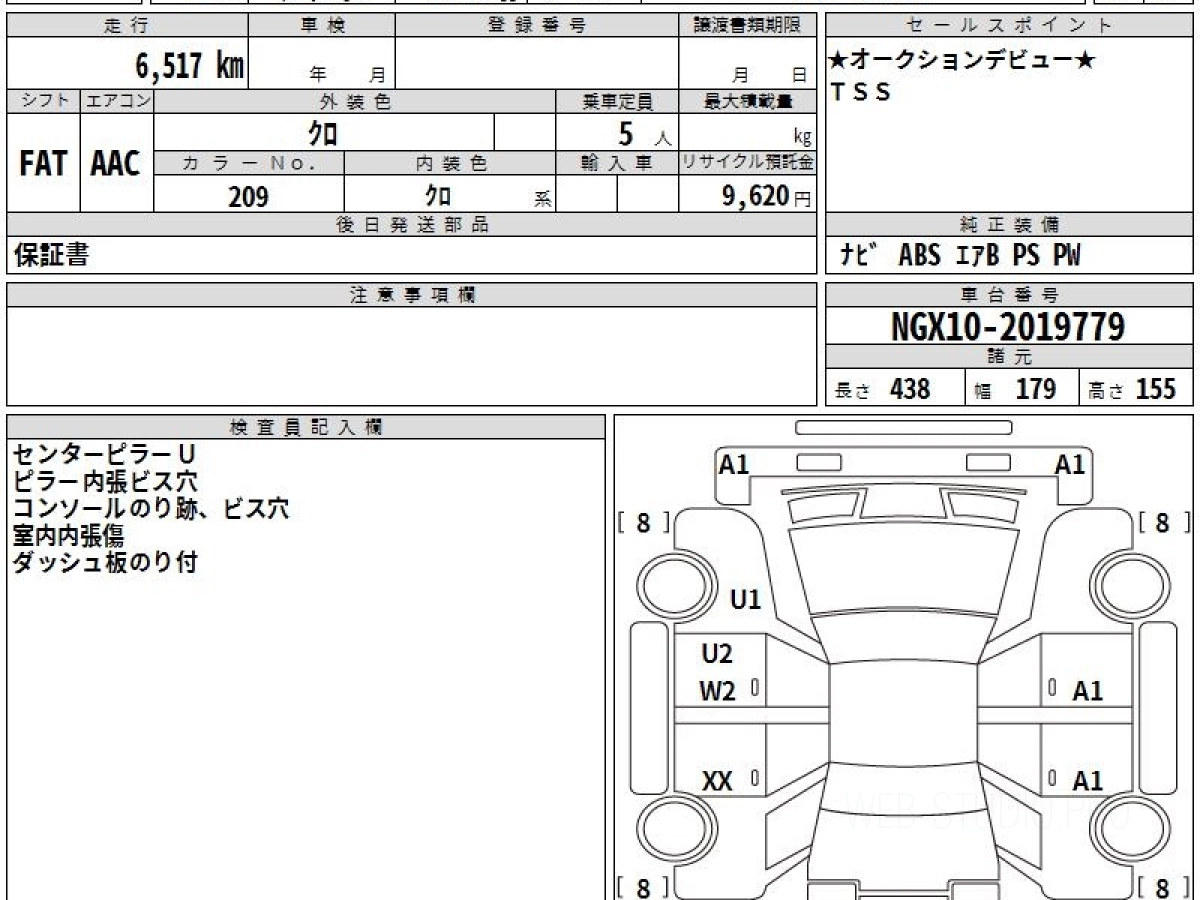Click the 内装色 header
The image size is (1200, 900).
[x=450, y=163]
